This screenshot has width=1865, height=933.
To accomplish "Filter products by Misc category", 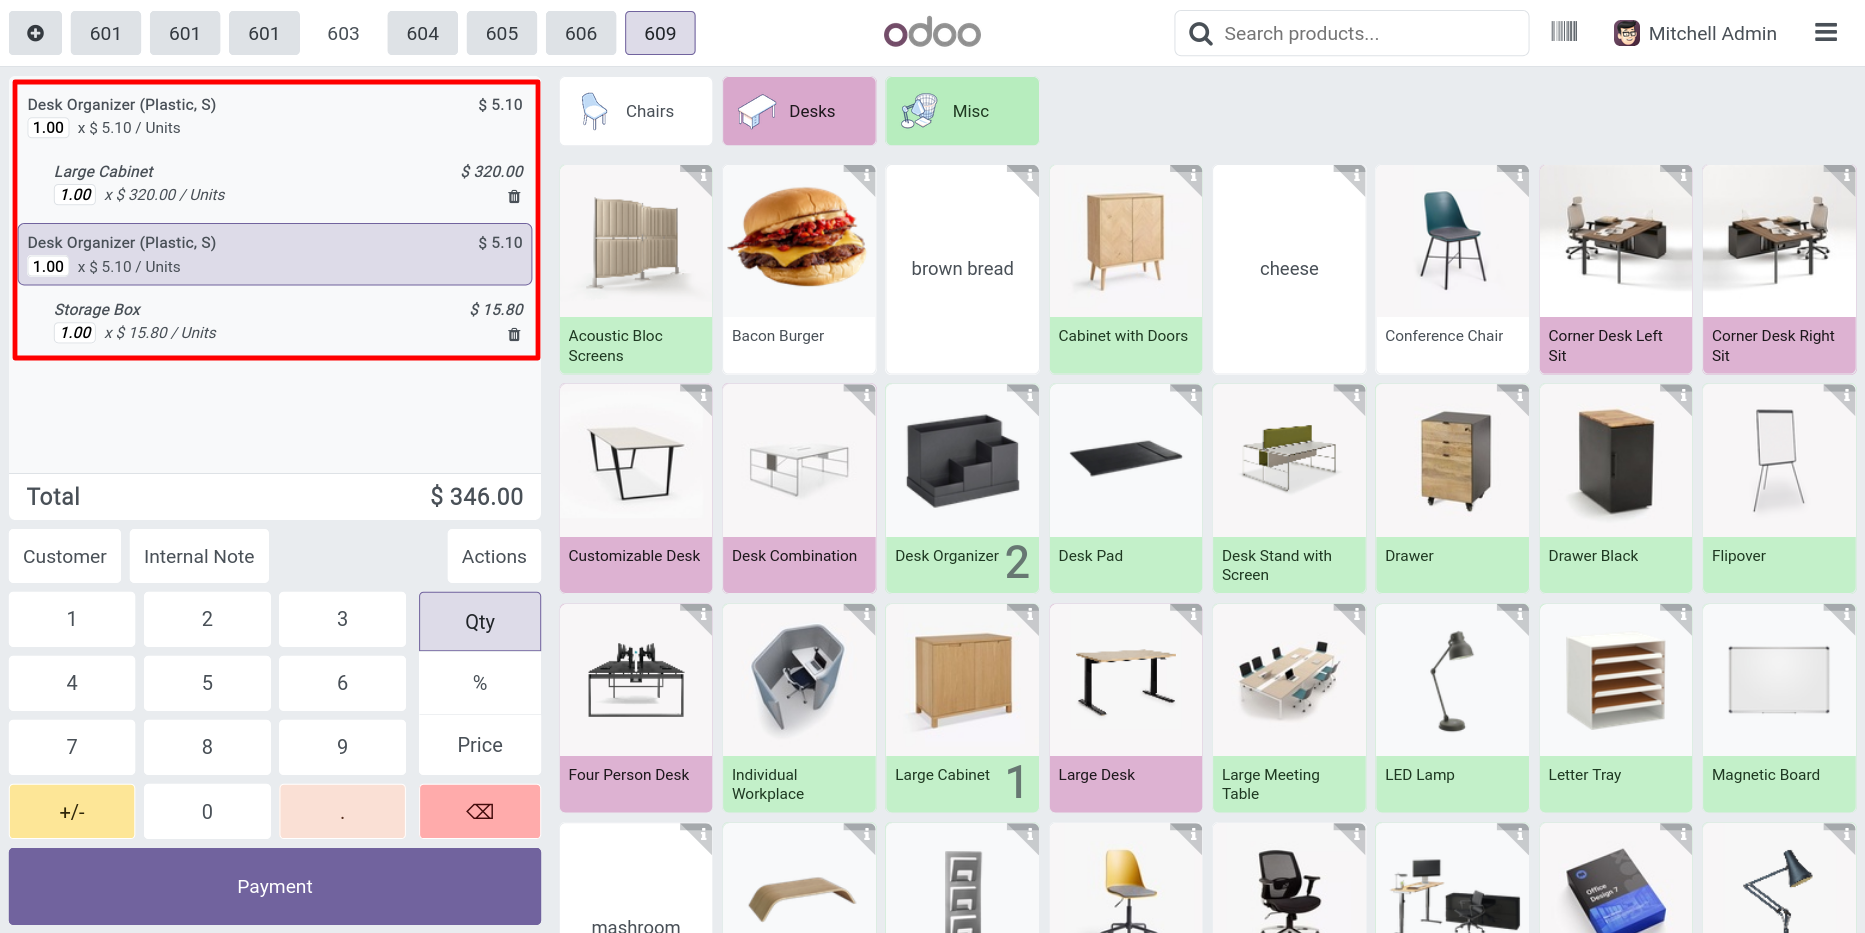I will pos(962,111).
